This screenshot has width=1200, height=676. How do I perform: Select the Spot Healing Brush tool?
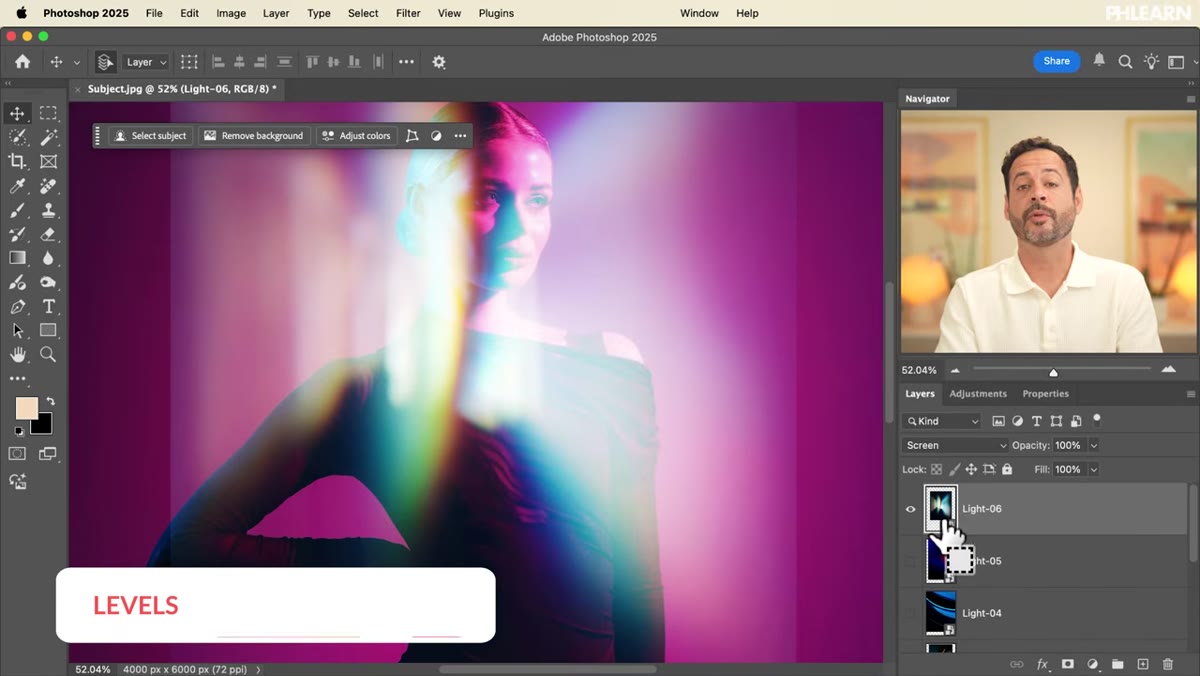coord(48,186)
